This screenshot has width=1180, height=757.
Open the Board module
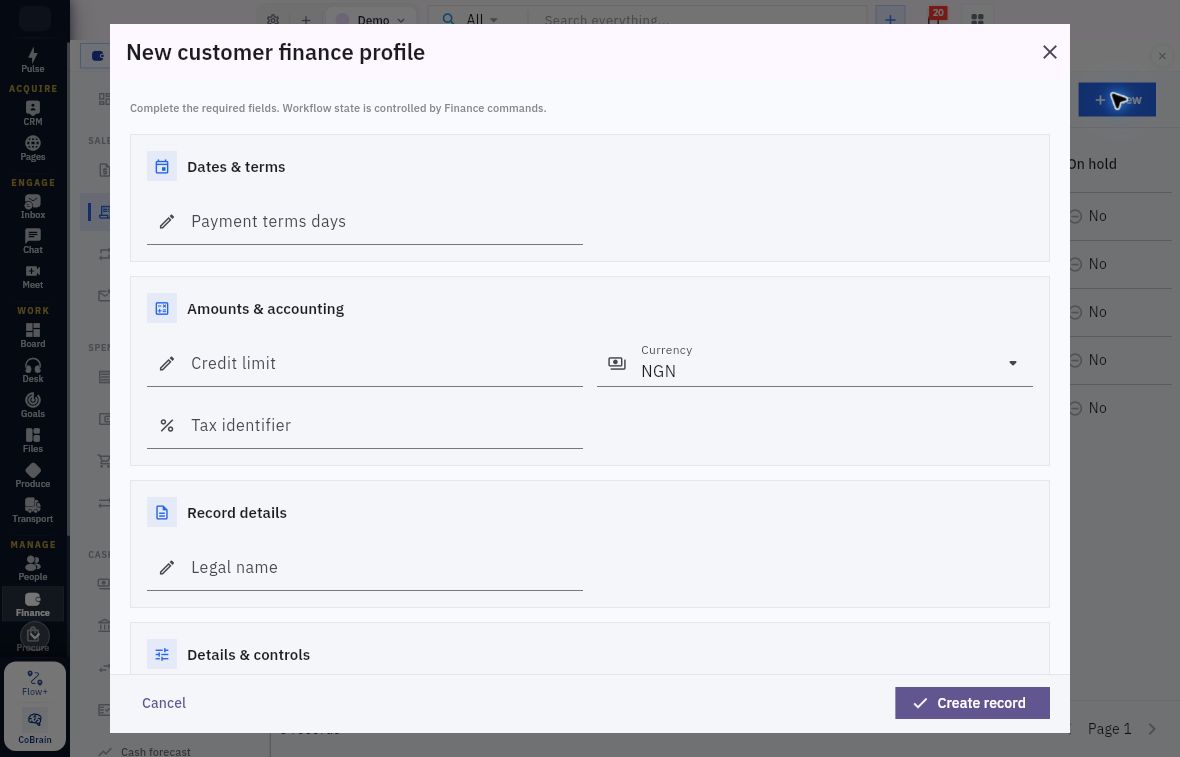32,335
